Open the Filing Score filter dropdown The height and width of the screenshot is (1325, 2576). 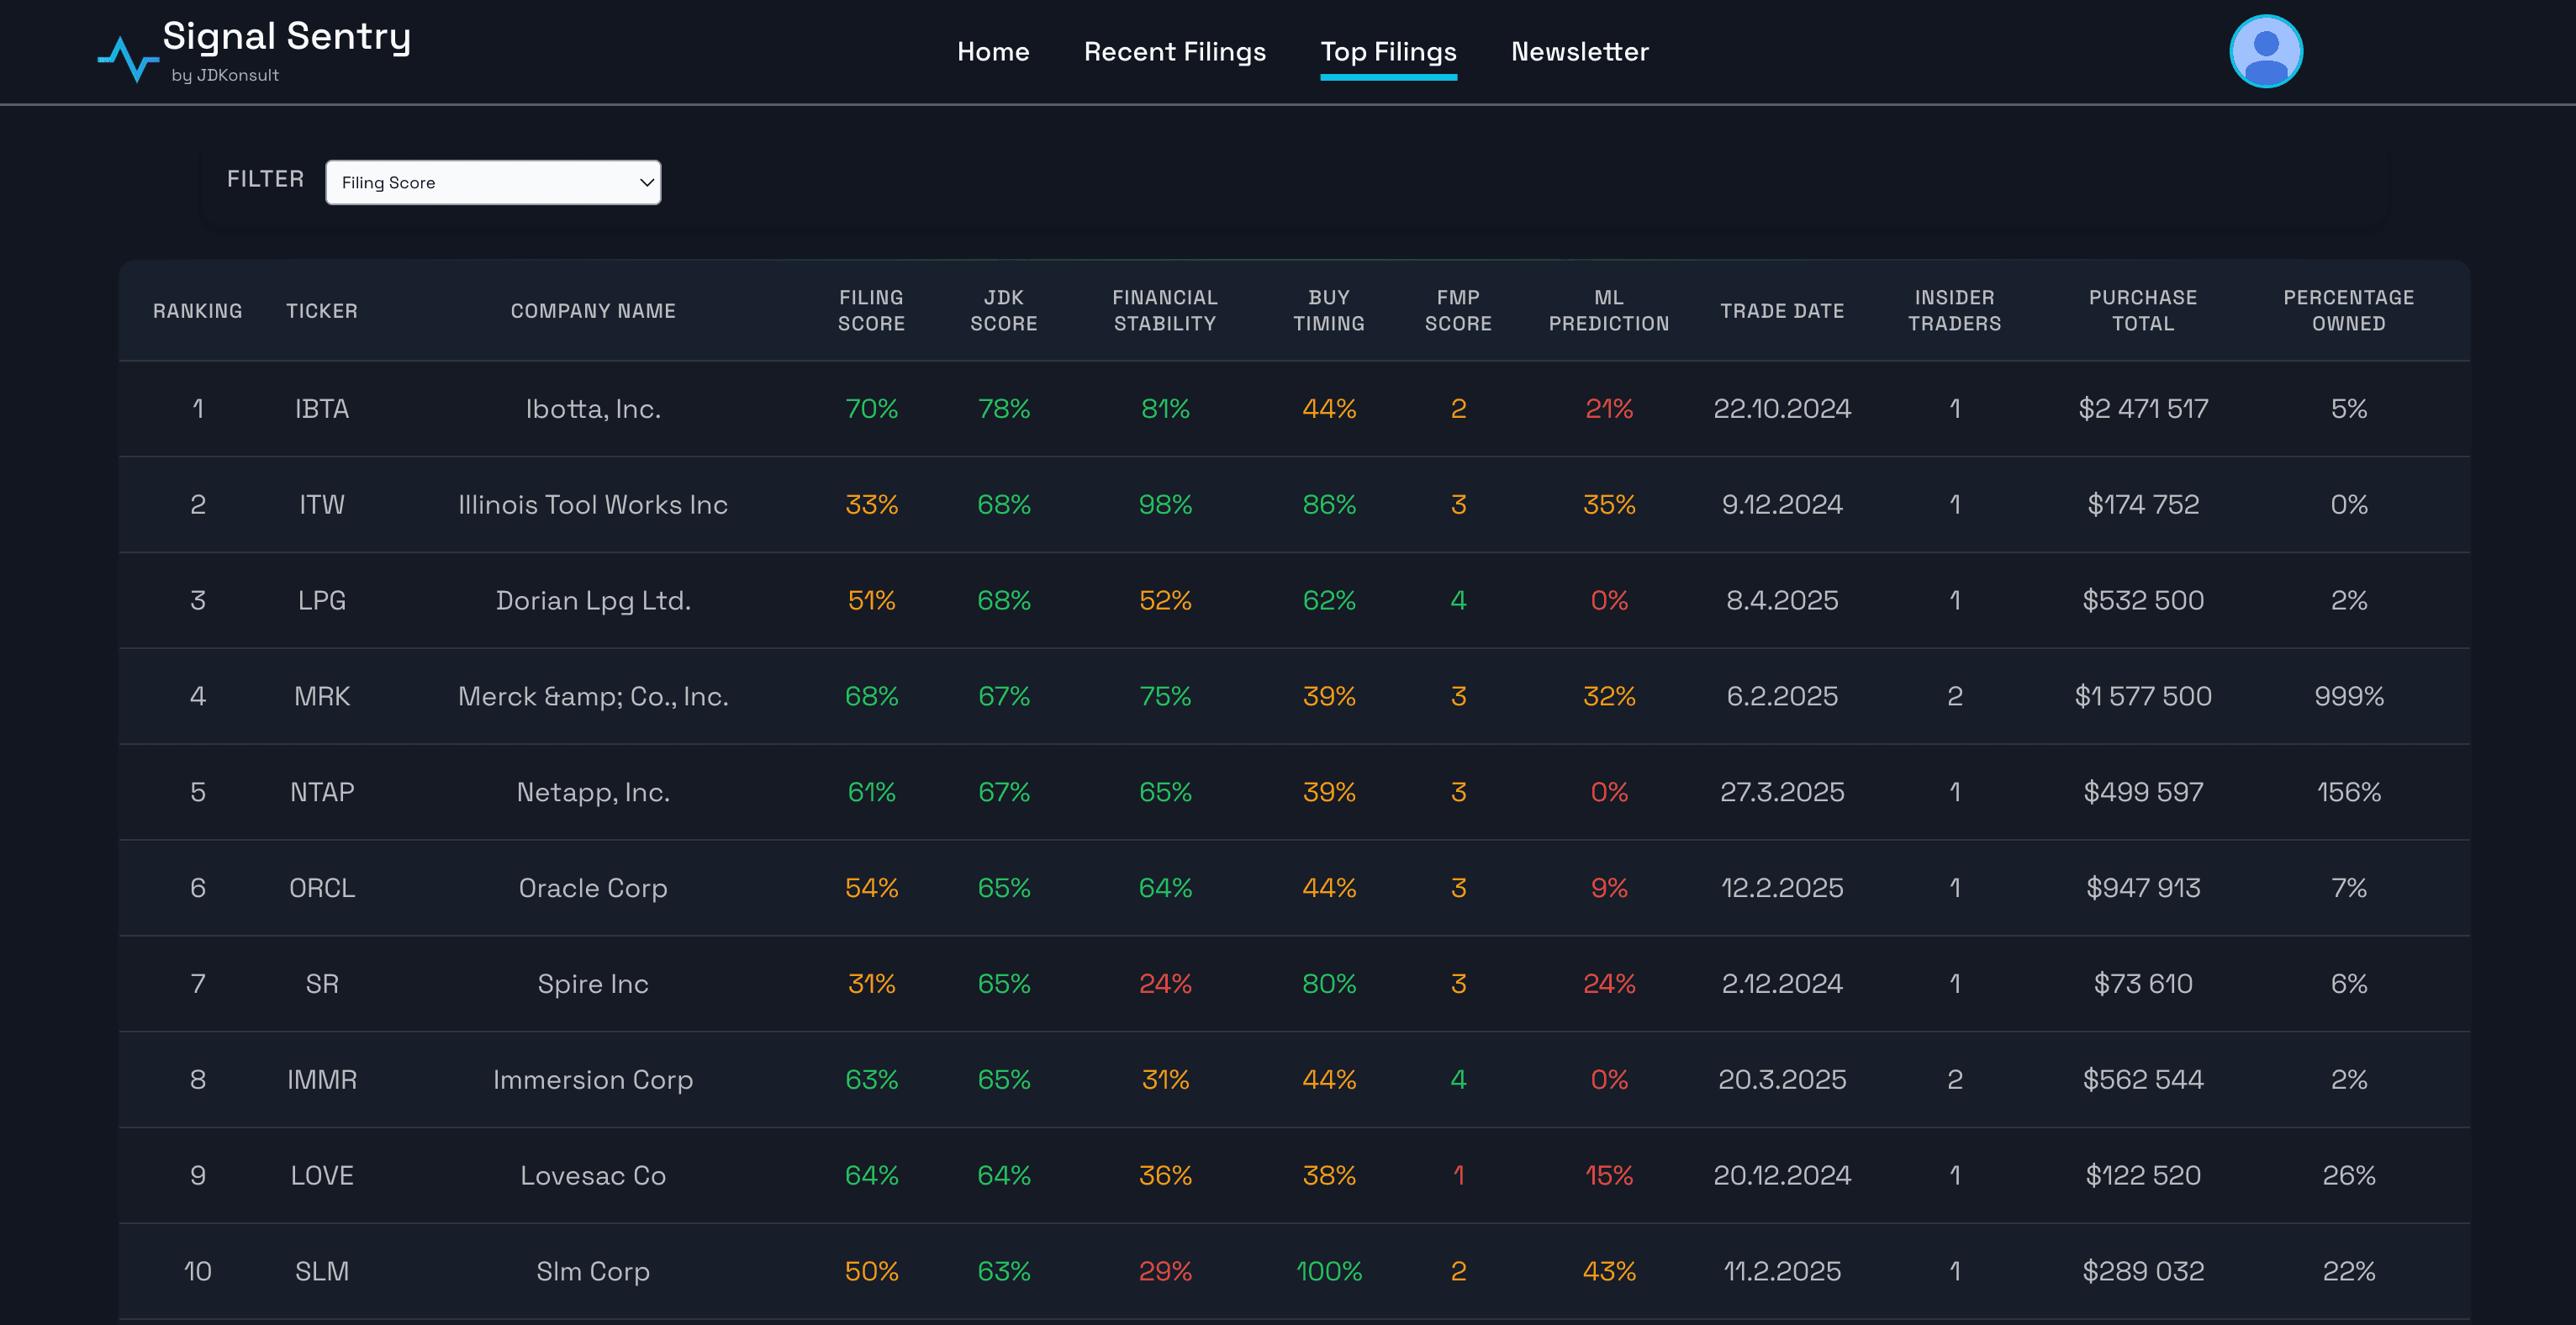click(x=493, y=182)
